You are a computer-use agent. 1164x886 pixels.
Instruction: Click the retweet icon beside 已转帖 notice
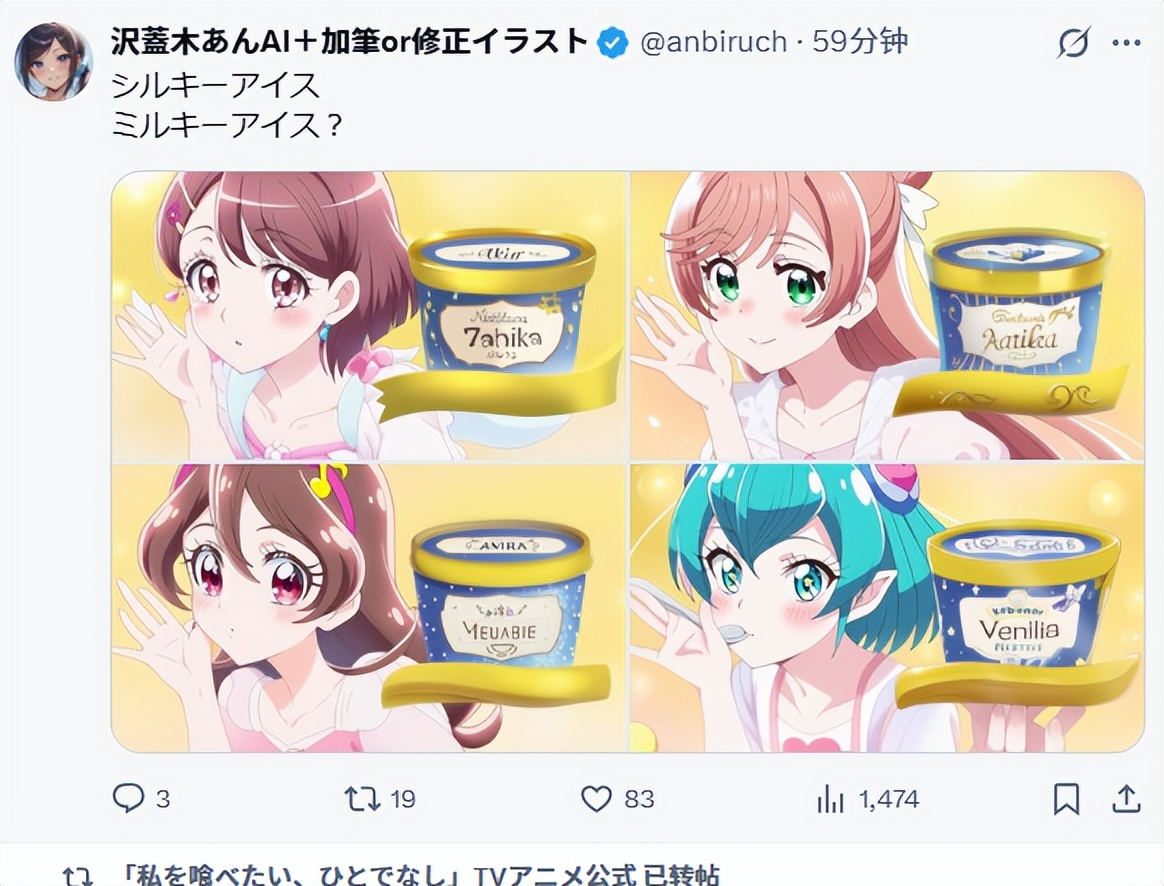pyautogui.click(x=77, y=877)
